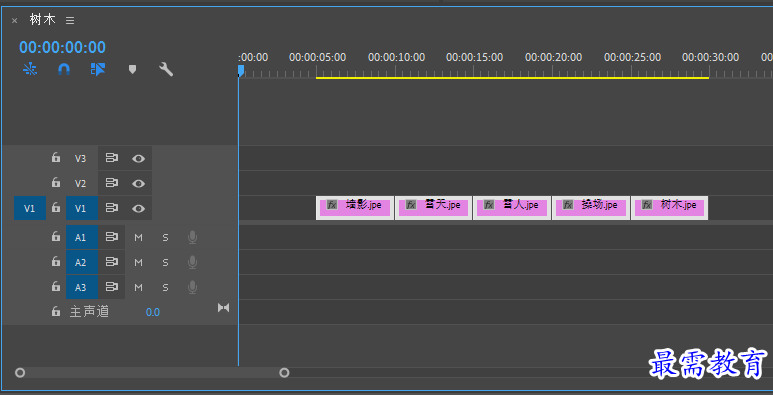Toggle the Snap magnet icon
The image size is (773, 395).
point(64,70)
